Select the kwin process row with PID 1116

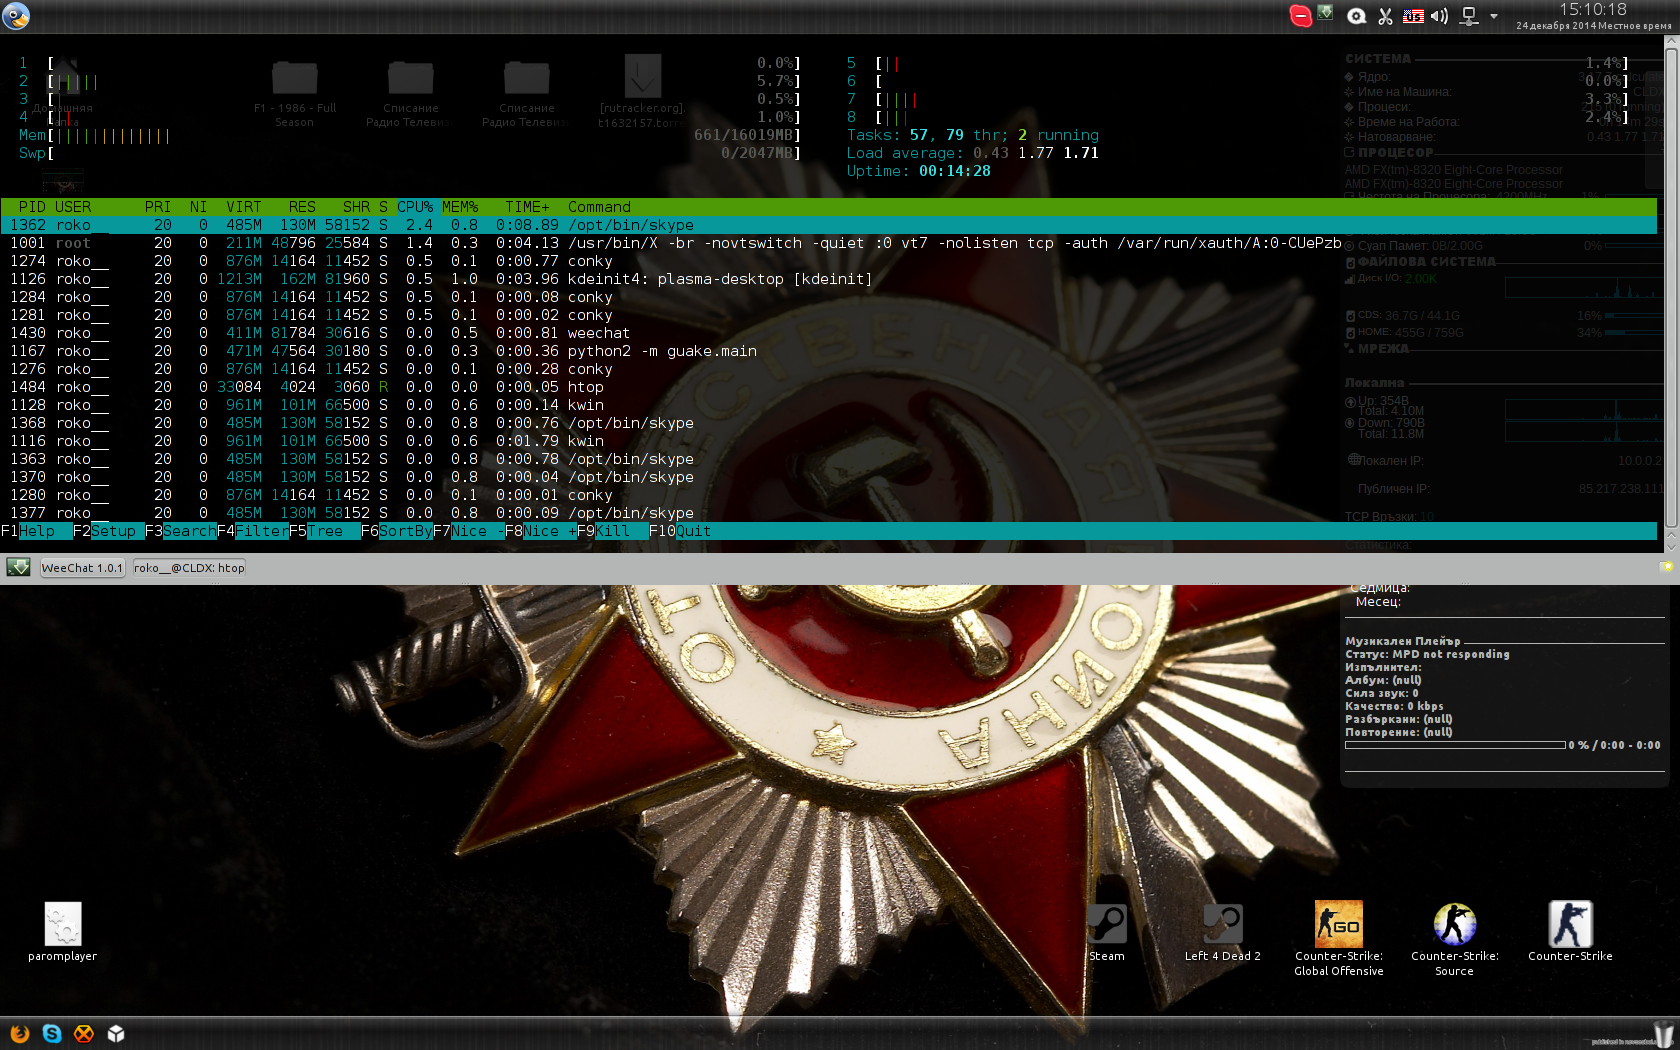click(829, 441)
